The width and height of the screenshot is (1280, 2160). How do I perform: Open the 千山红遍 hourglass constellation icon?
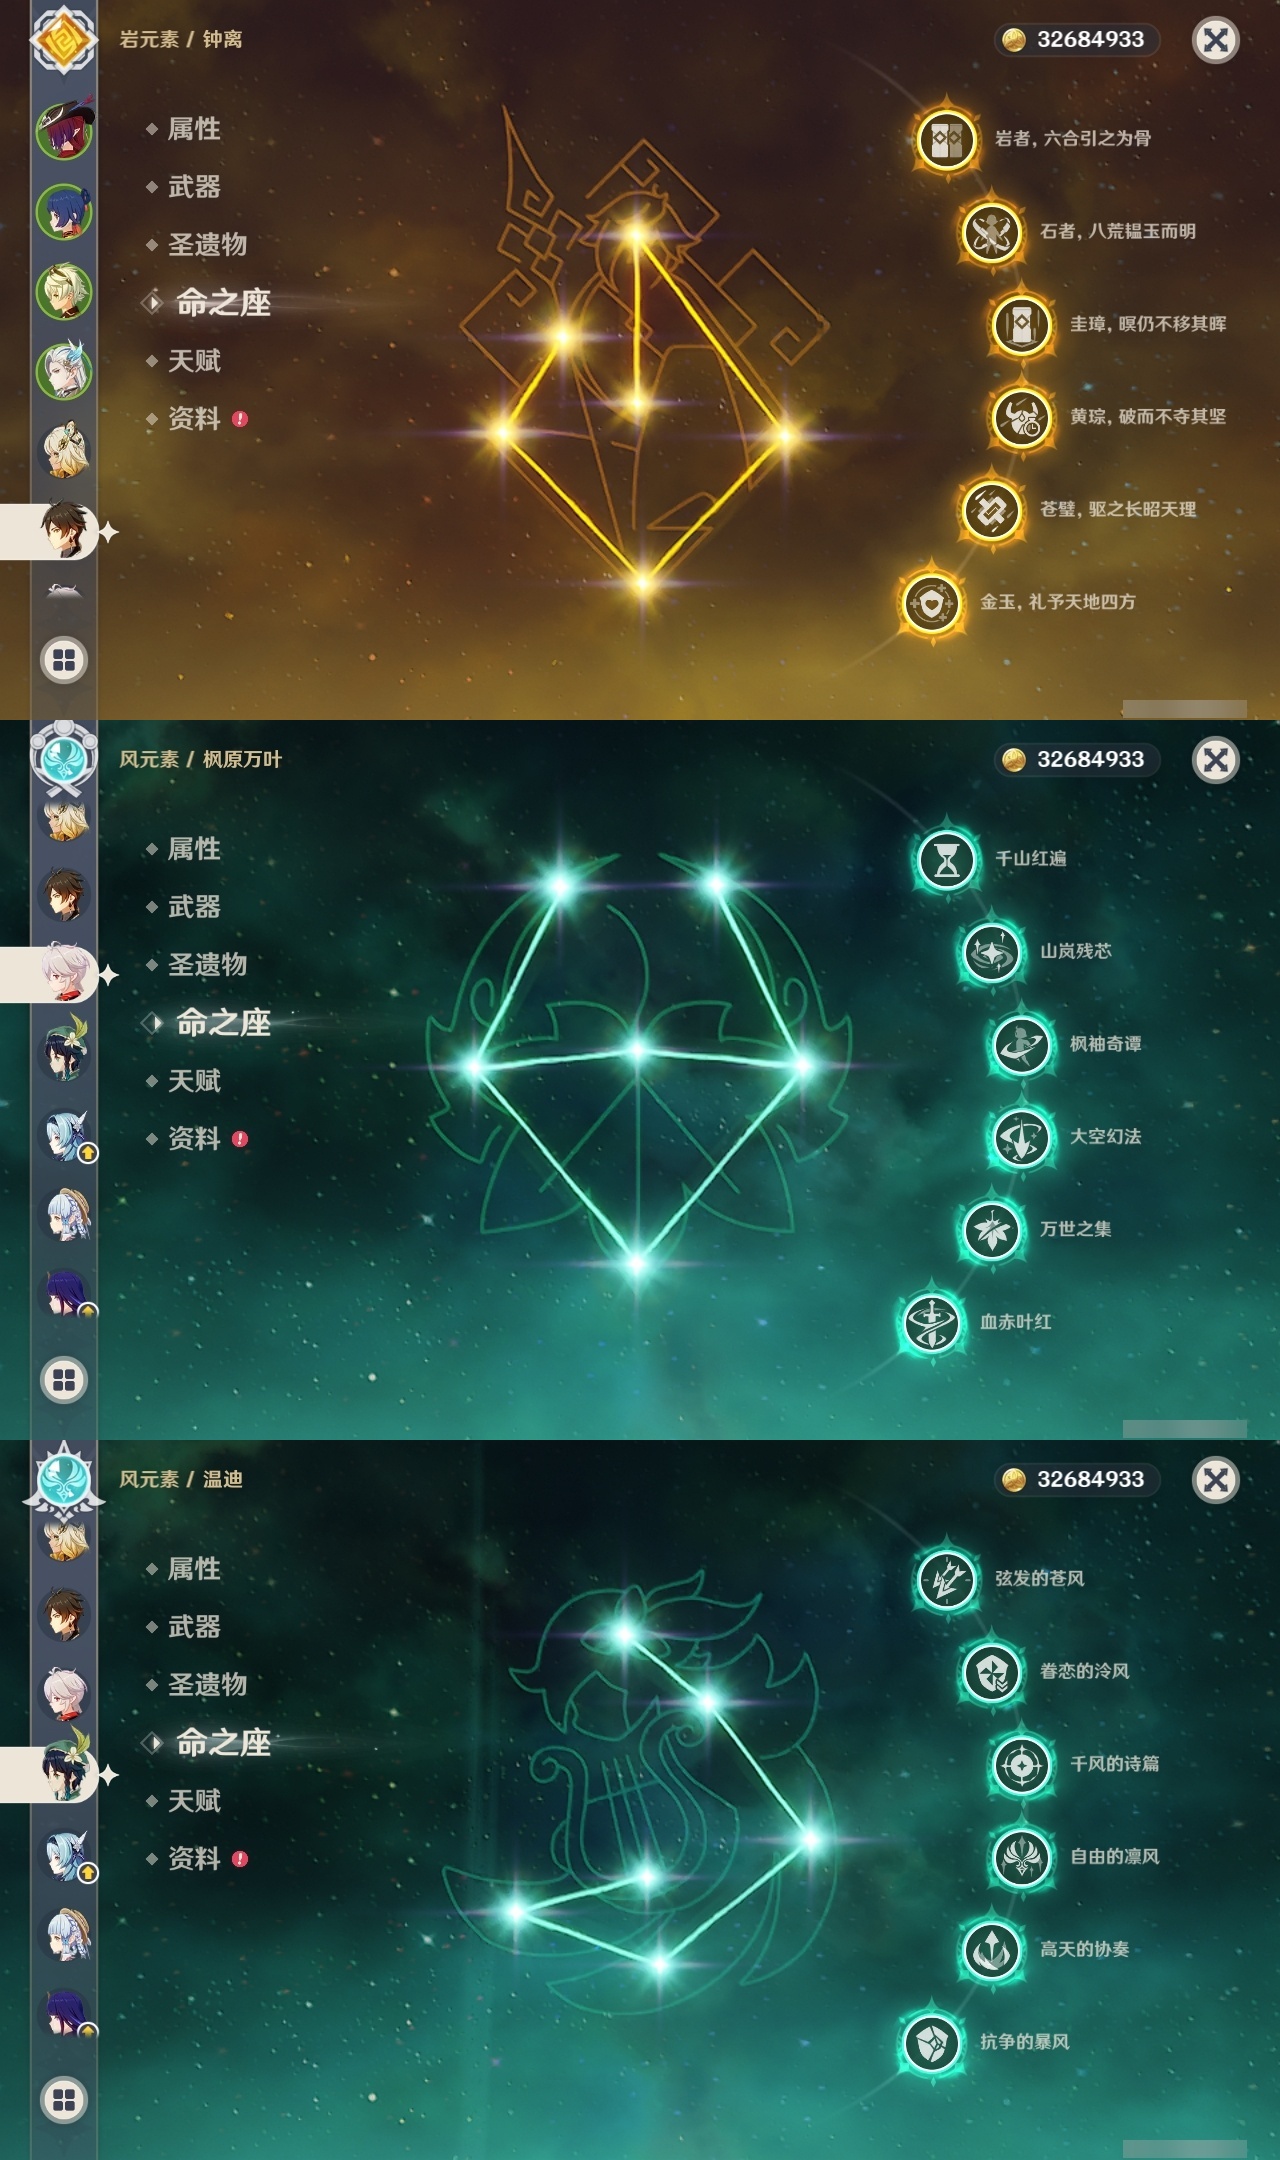(x=946, y=859)
